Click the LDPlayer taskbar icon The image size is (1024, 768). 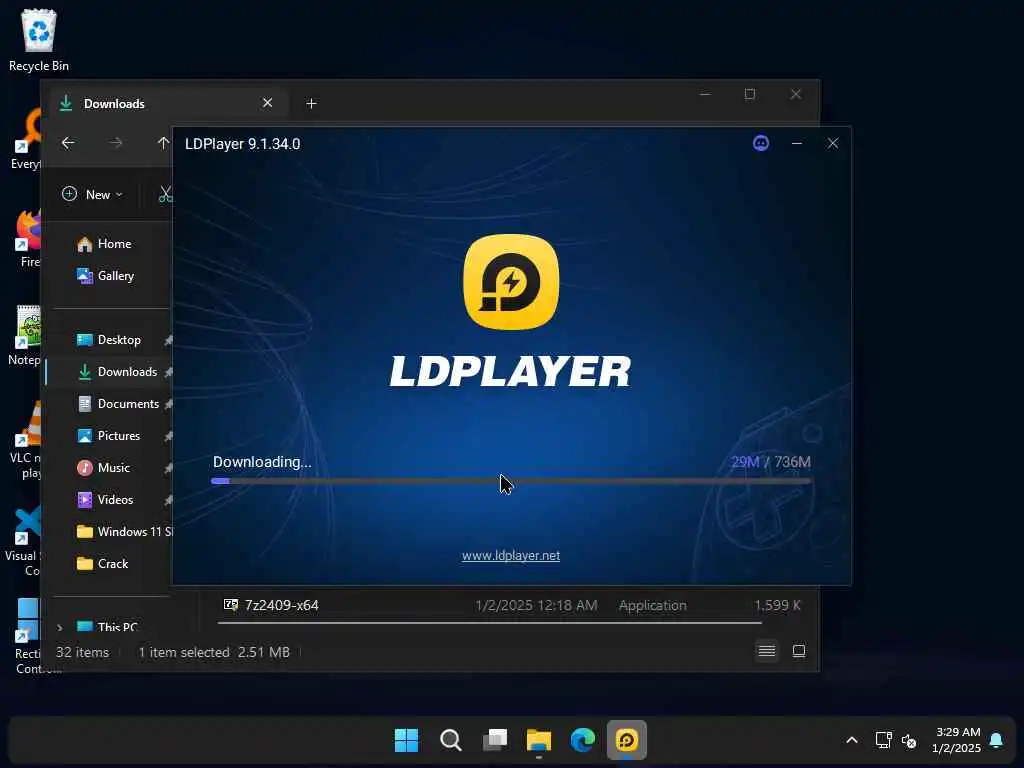click(627, 740)
